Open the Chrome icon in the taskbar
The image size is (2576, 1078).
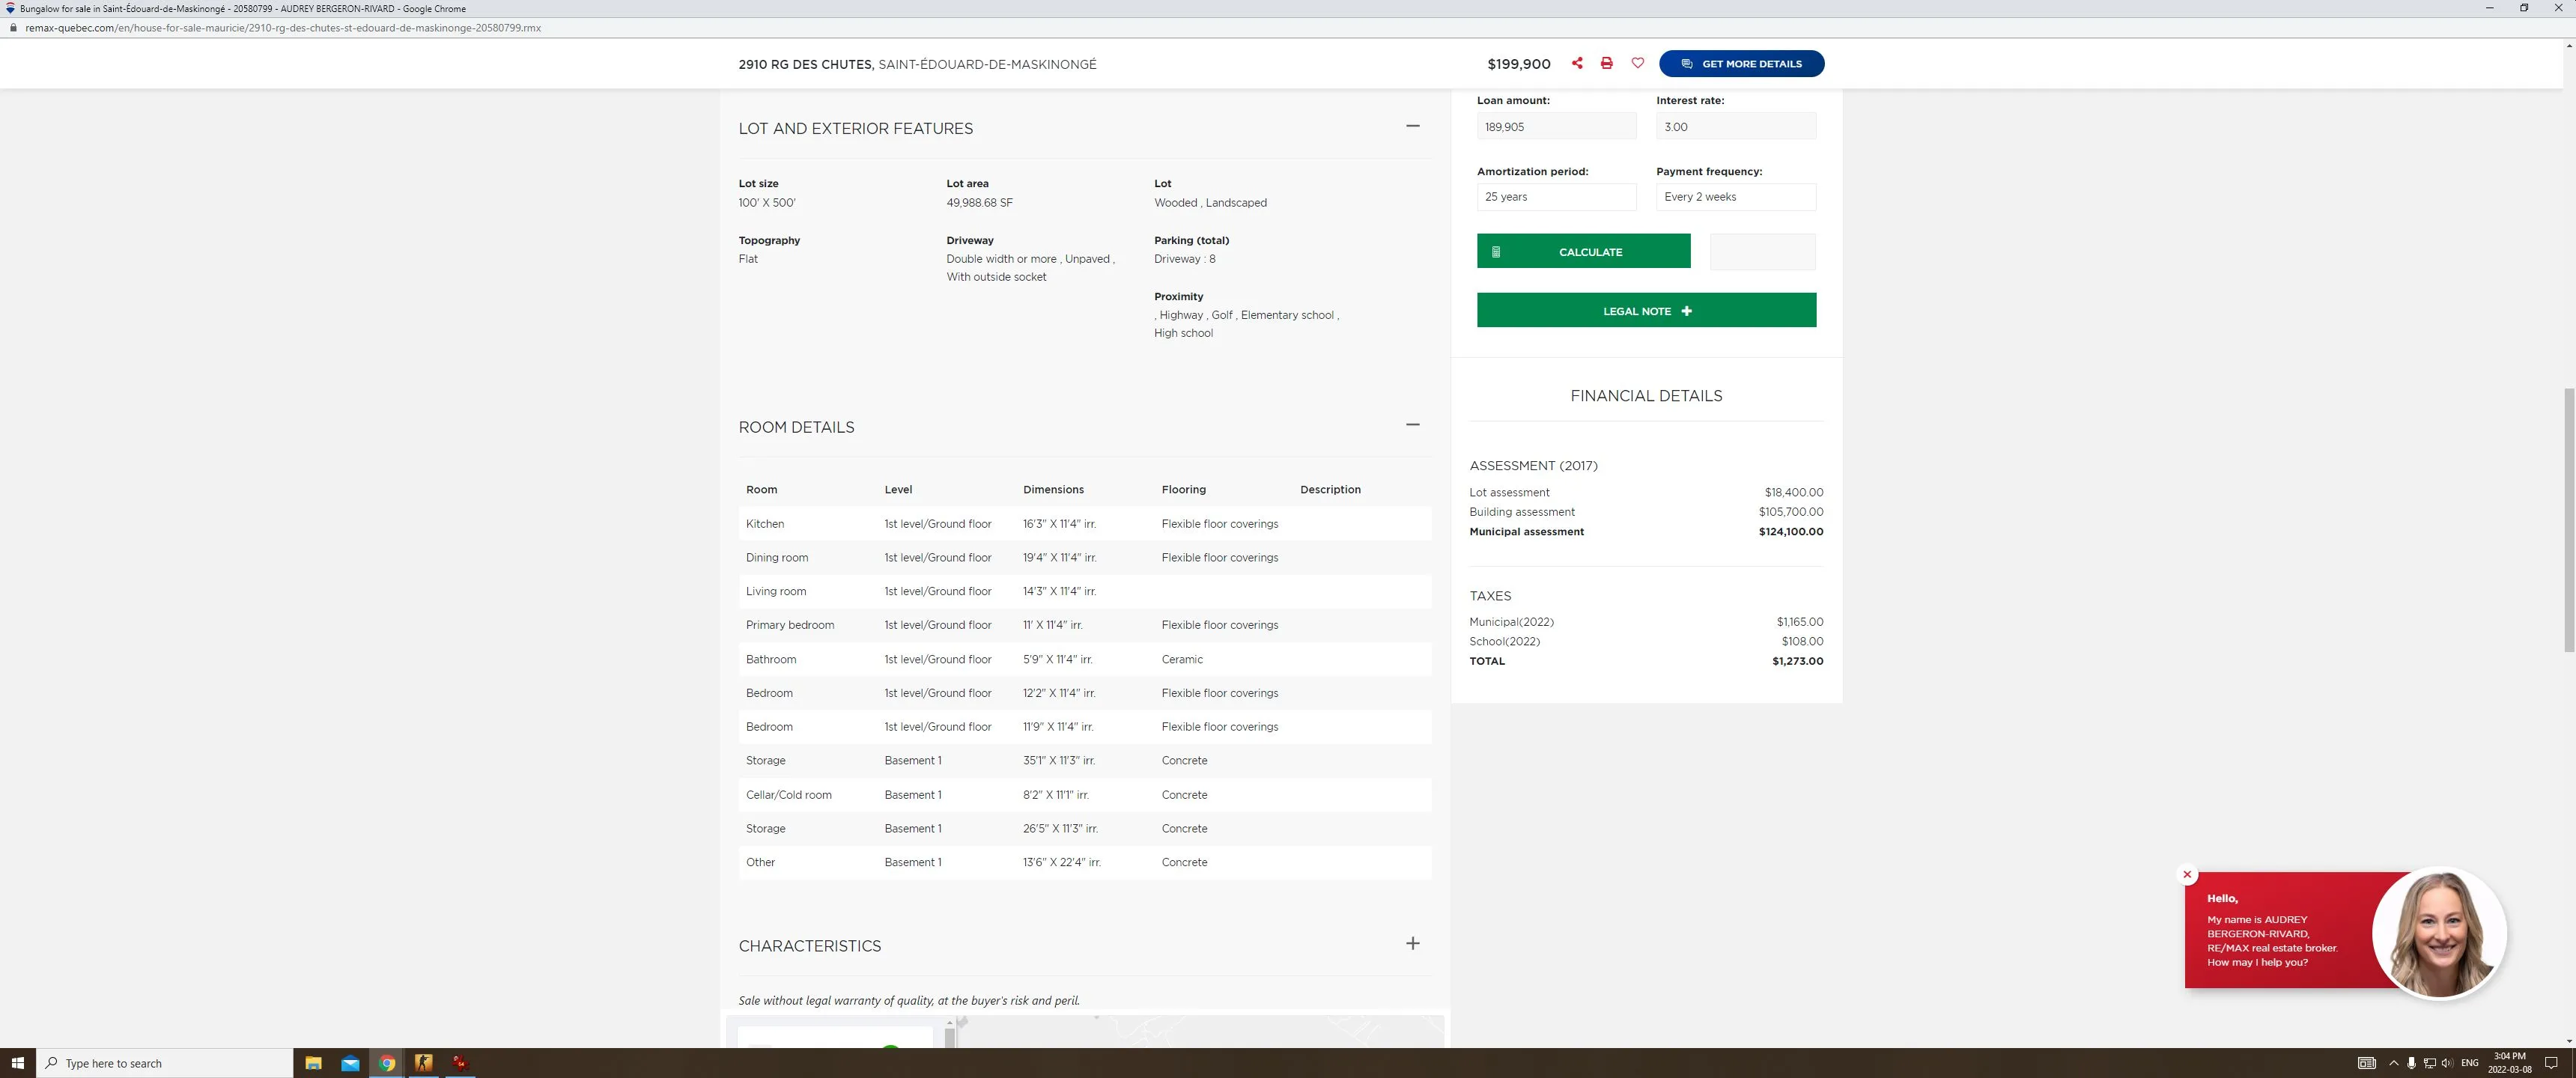point(387,1063)
